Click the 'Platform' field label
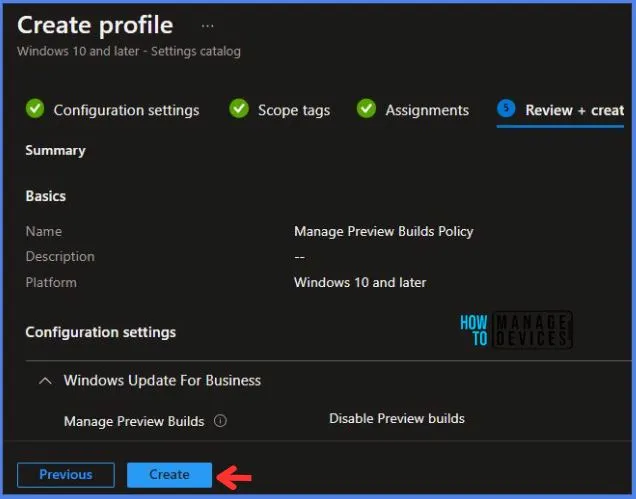 tap(51, 282)
